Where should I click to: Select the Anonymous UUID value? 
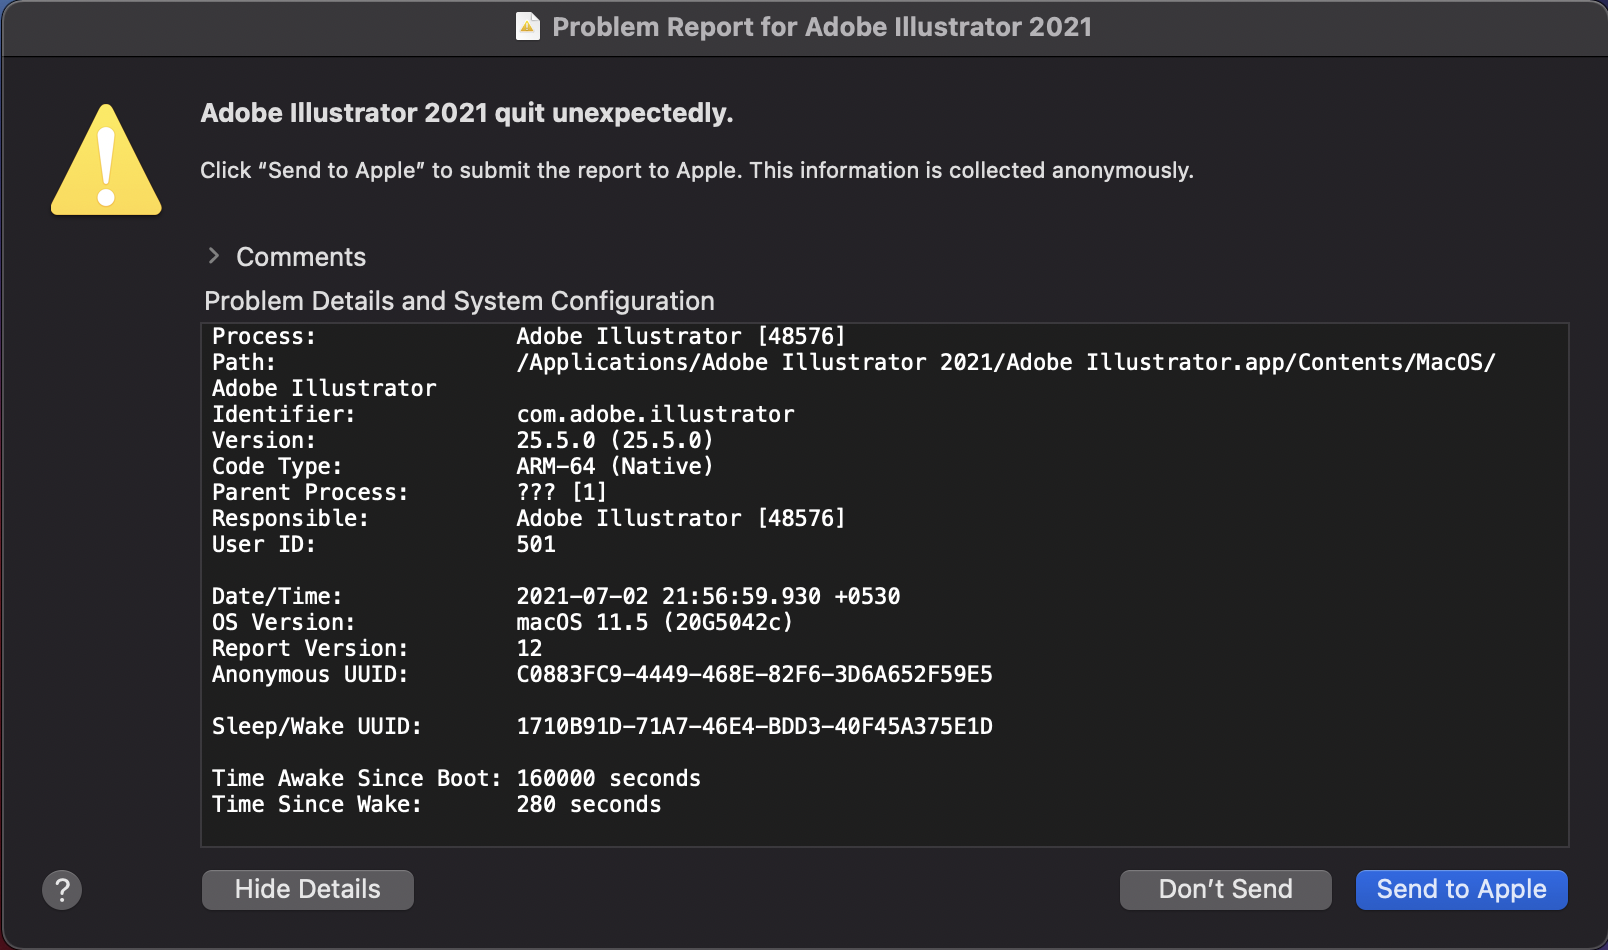coord(754,674)
